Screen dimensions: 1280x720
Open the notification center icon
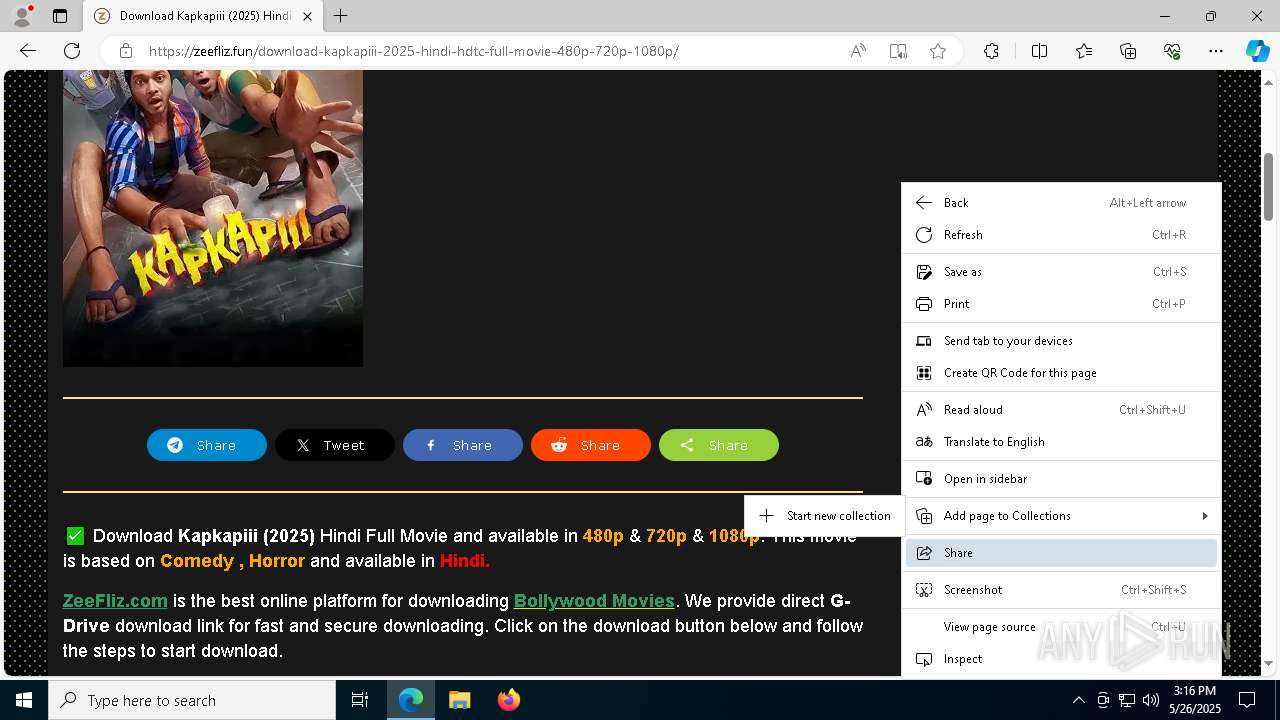[1247, 700]
